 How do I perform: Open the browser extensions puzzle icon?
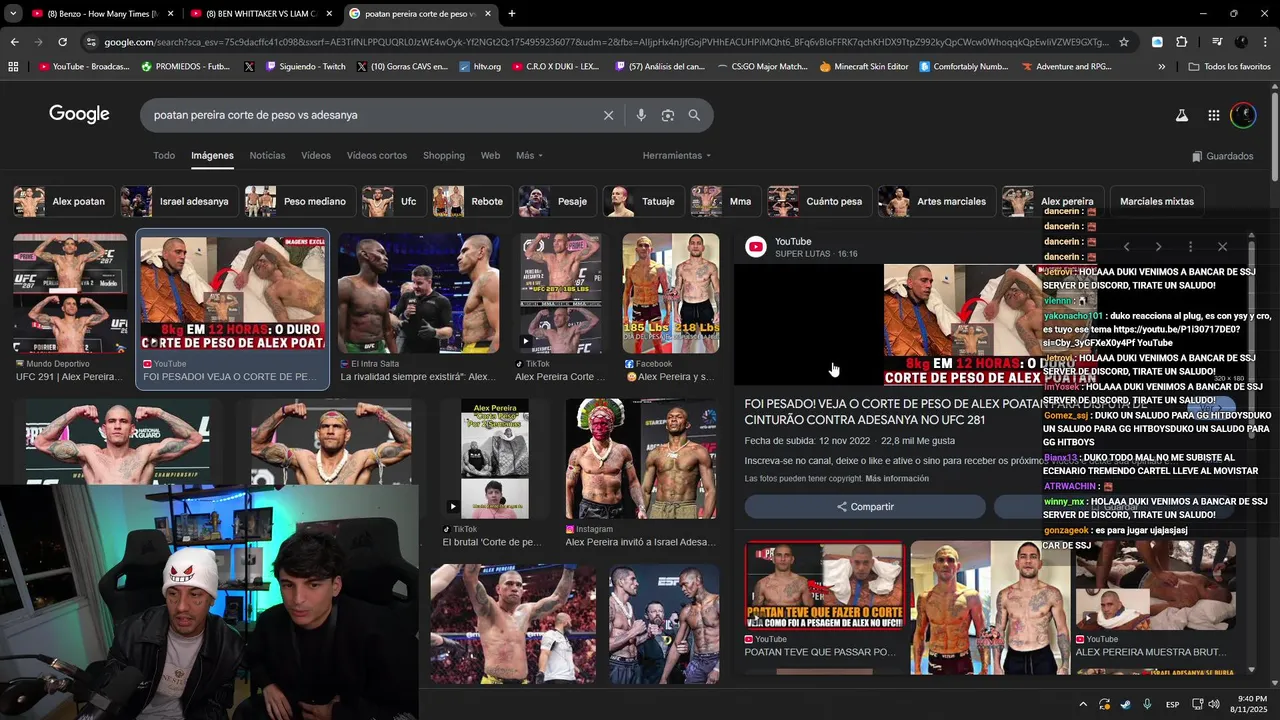tap(1182, 42)
